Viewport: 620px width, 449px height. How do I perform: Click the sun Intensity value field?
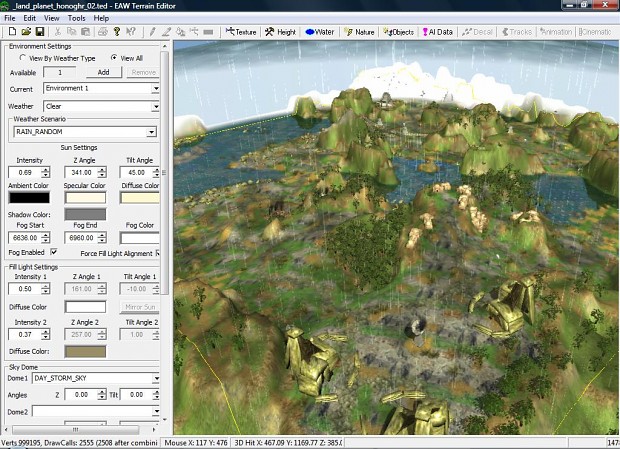point(25,173)
